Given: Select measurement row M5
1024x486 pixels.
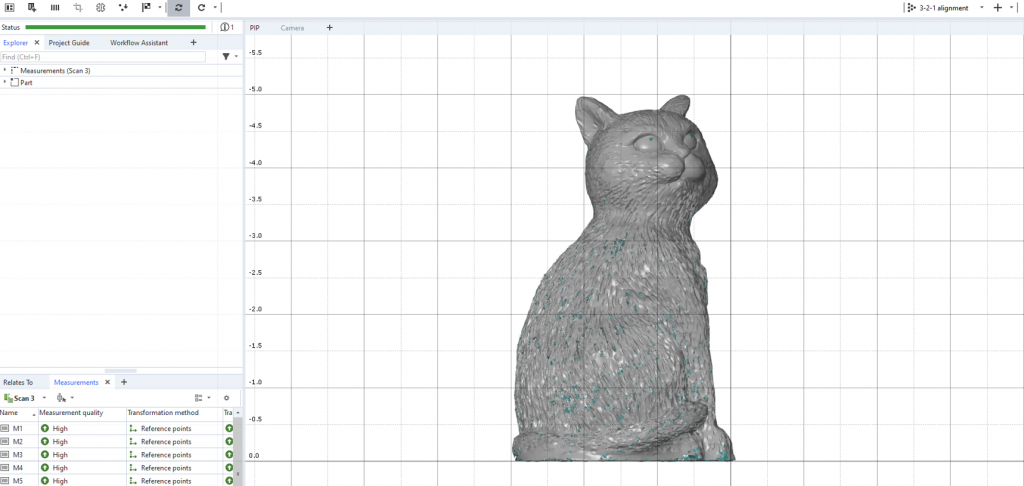Looking at the screenshot, I should [118, 481].
